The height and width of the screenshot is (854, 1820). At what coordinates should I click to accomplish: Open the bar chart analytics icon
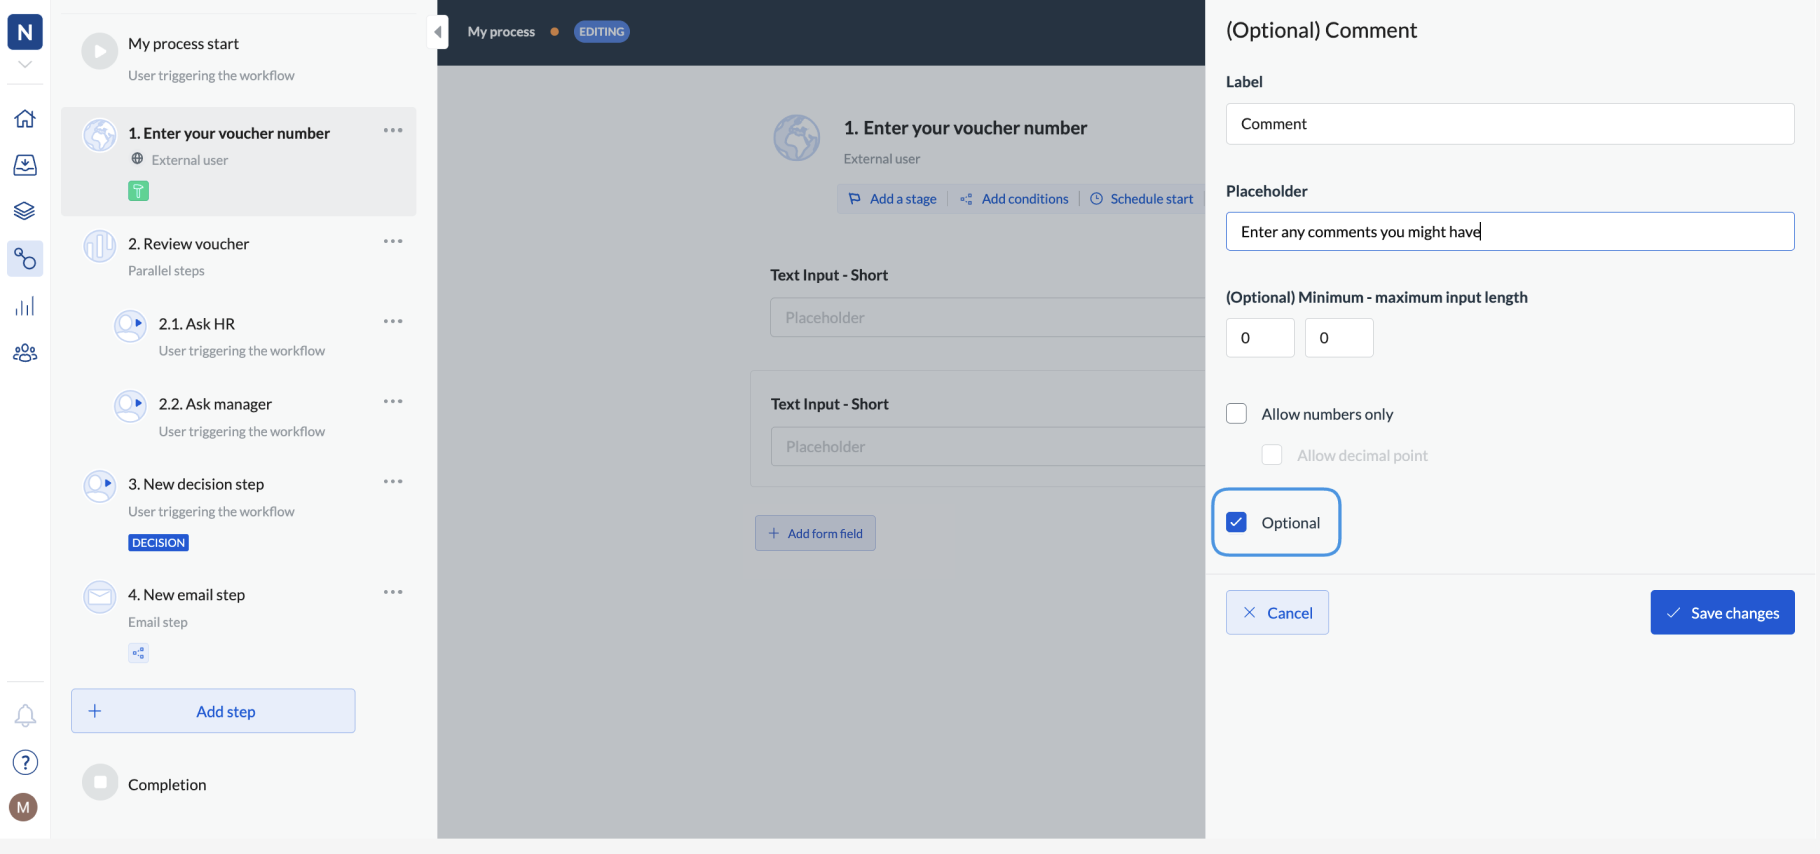(x=25, y=306)
